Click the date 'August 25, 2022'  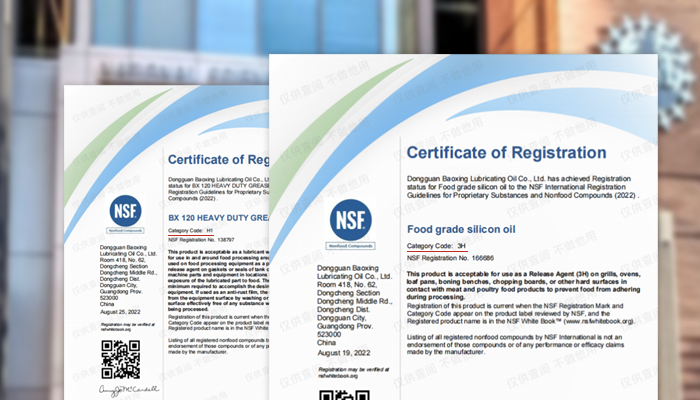(120, 312)
